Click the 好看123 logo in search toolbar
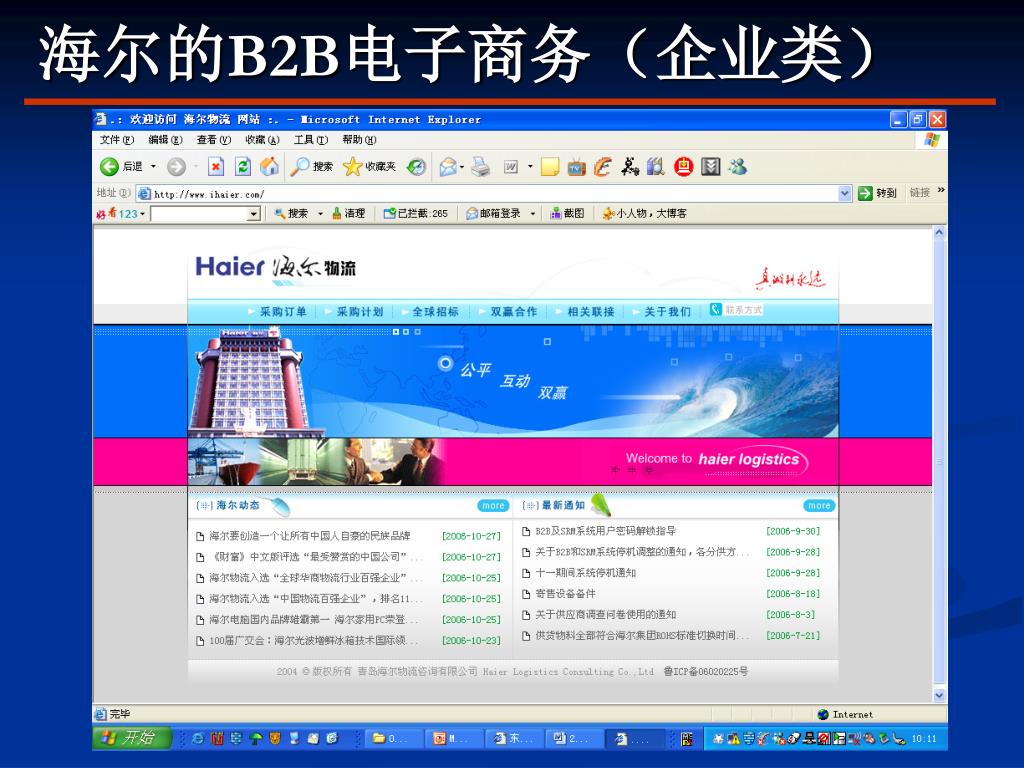The image size is (1024, 768). tap(117, 214)
